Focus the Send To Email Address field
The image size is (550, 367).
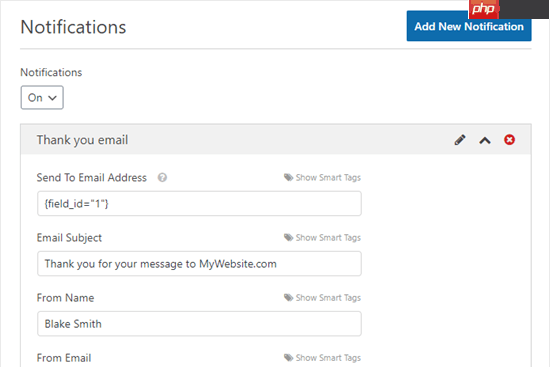(199, 203)
